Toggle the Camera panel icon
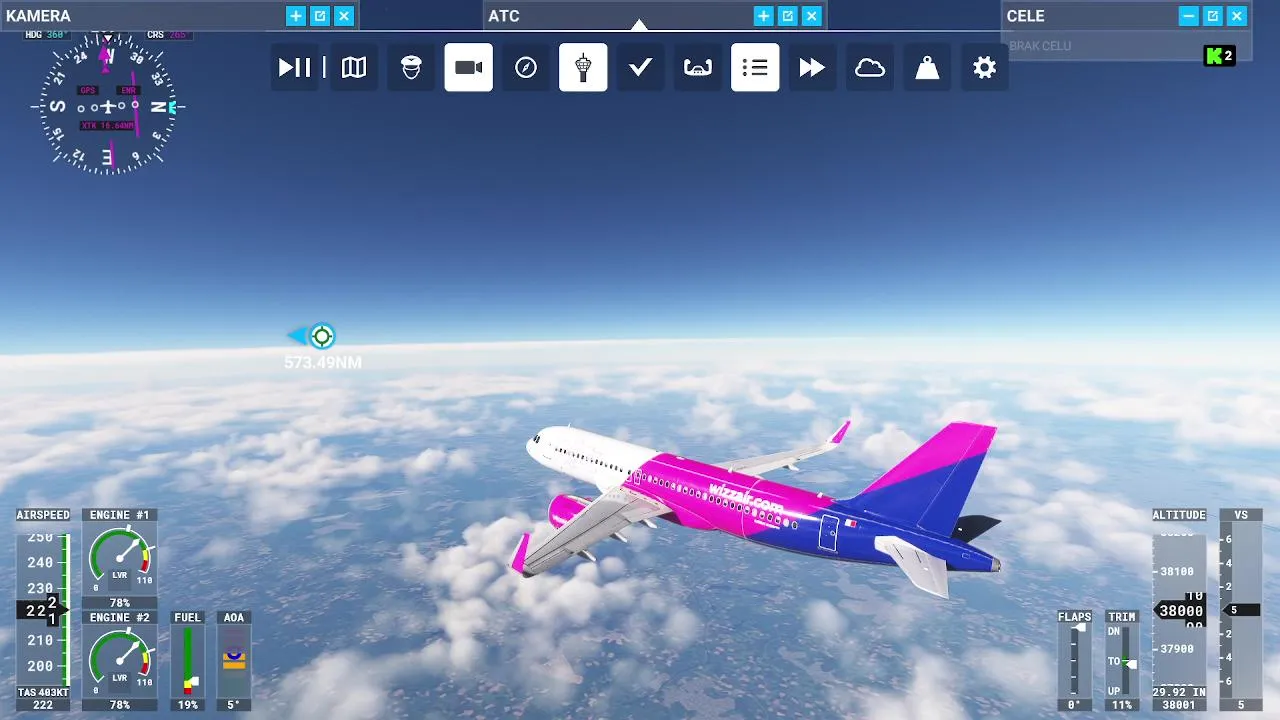 [x=469, y=67]
